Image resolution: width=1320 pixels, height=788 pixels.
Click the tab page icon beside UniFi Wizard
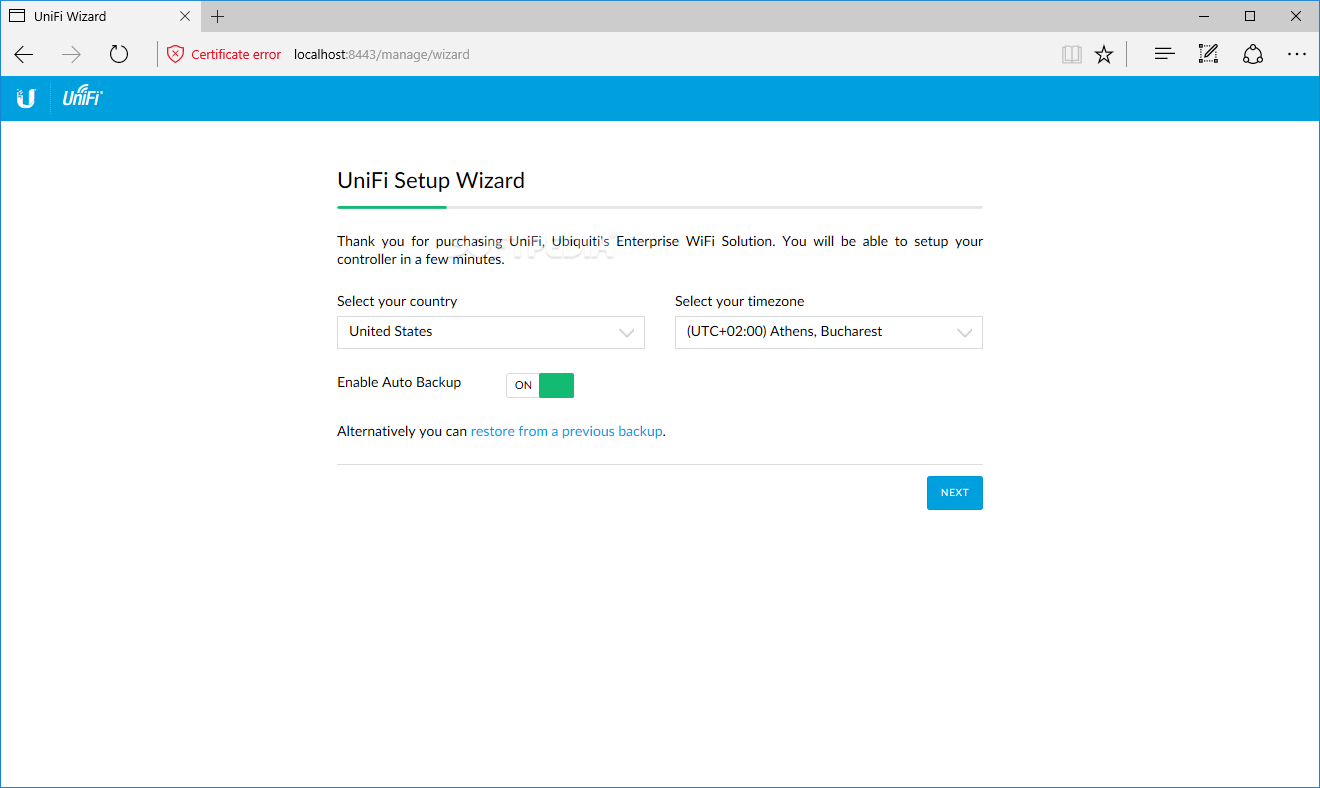click(x=17, y=16)
